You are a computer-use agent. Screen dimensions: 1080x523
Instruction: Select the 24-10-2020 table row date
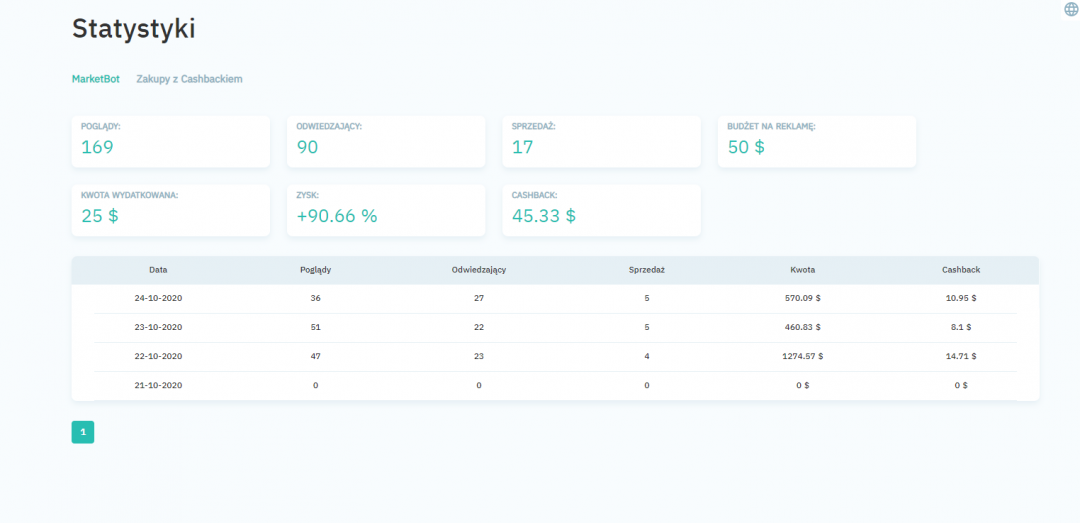pos(158,298)
